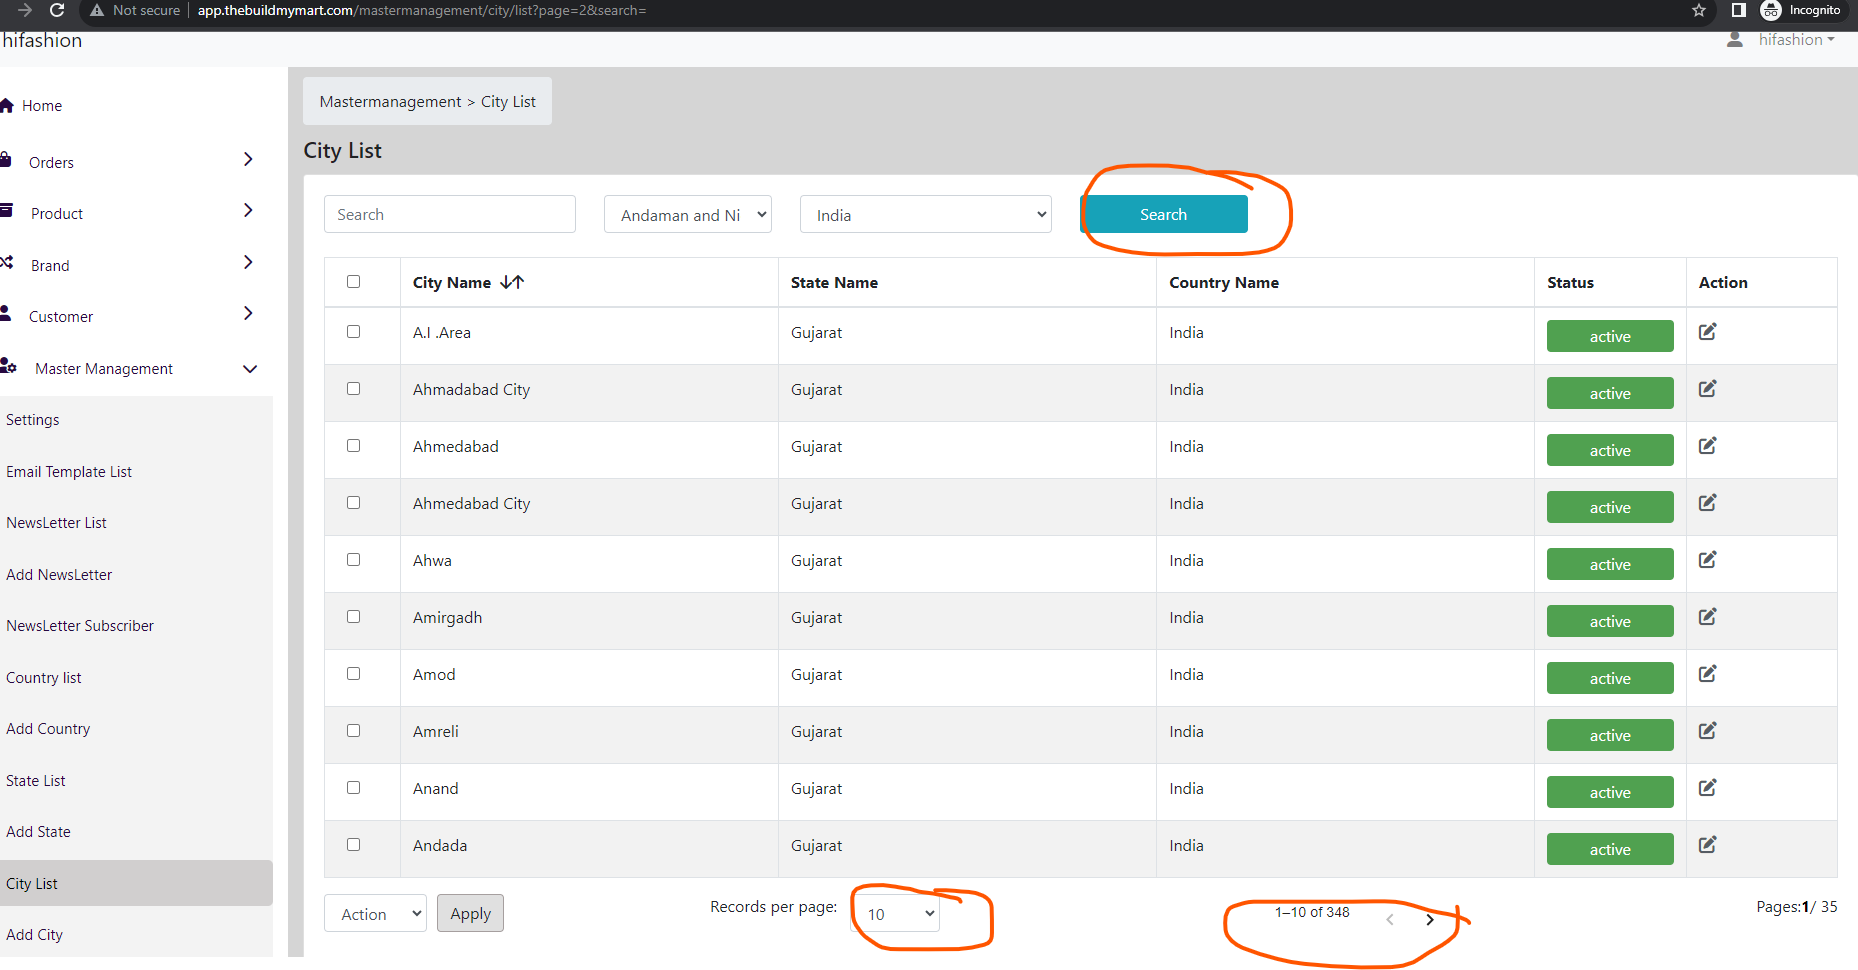Click the edit icon for A.I .Area row

(x=1707, y=331)
